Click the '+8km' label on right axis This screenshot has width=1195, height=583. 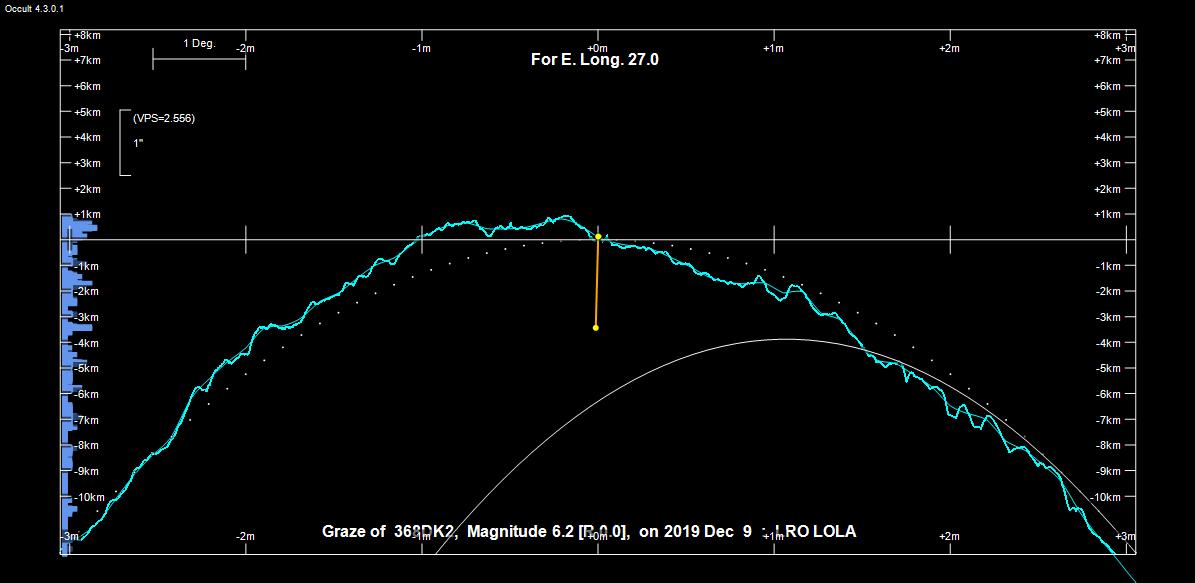(x=1107, y=35)
